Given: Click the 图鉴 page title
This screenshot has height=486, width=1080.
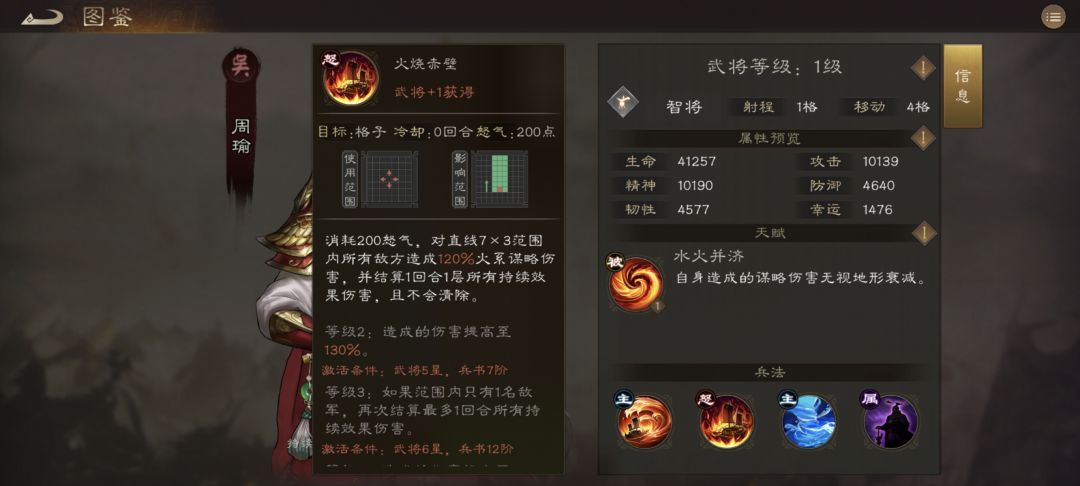Looking at the screenshot, I should (x=107, y=17).
